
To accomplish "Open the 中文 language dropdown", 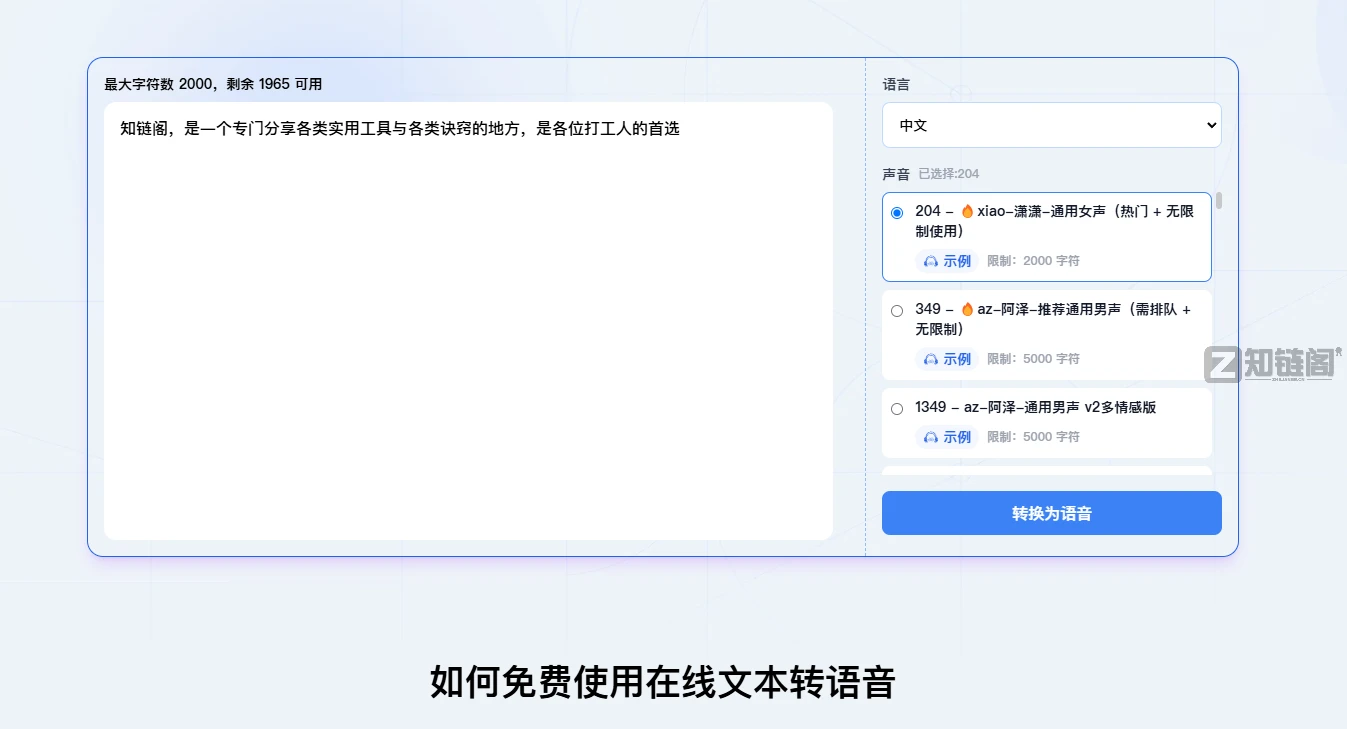I will coord(1051,125).
